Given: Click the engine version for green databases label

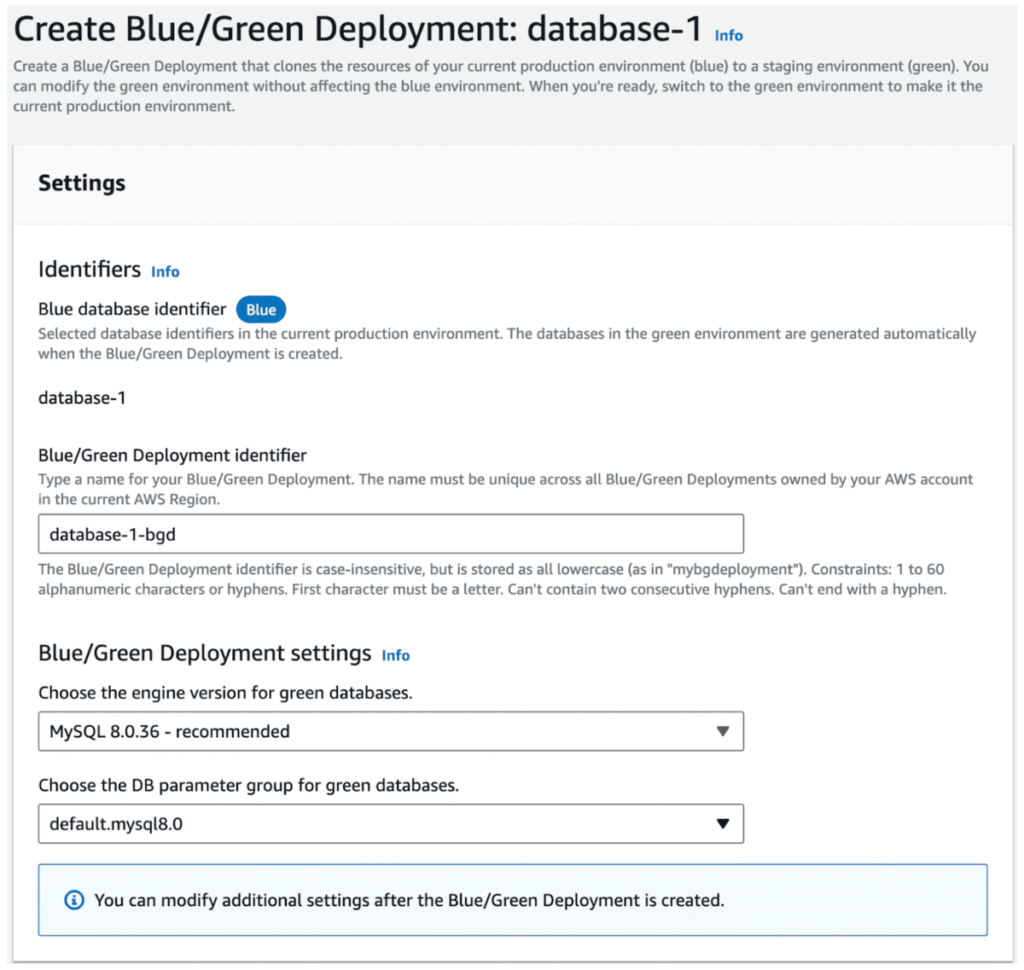Looking at the screenshot, I should click(x=225, y=693).
